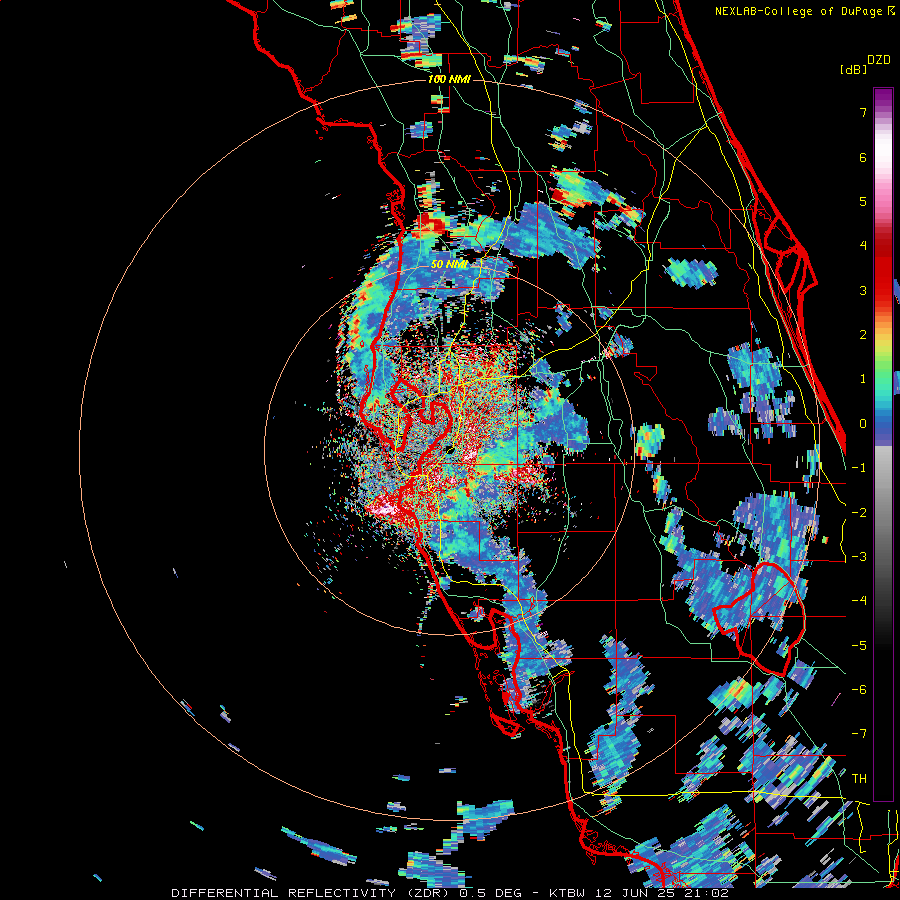Viewport: 900px width, 900px height.
Task: Click the 50 NMI range ring label
Action: click(449, 265)
